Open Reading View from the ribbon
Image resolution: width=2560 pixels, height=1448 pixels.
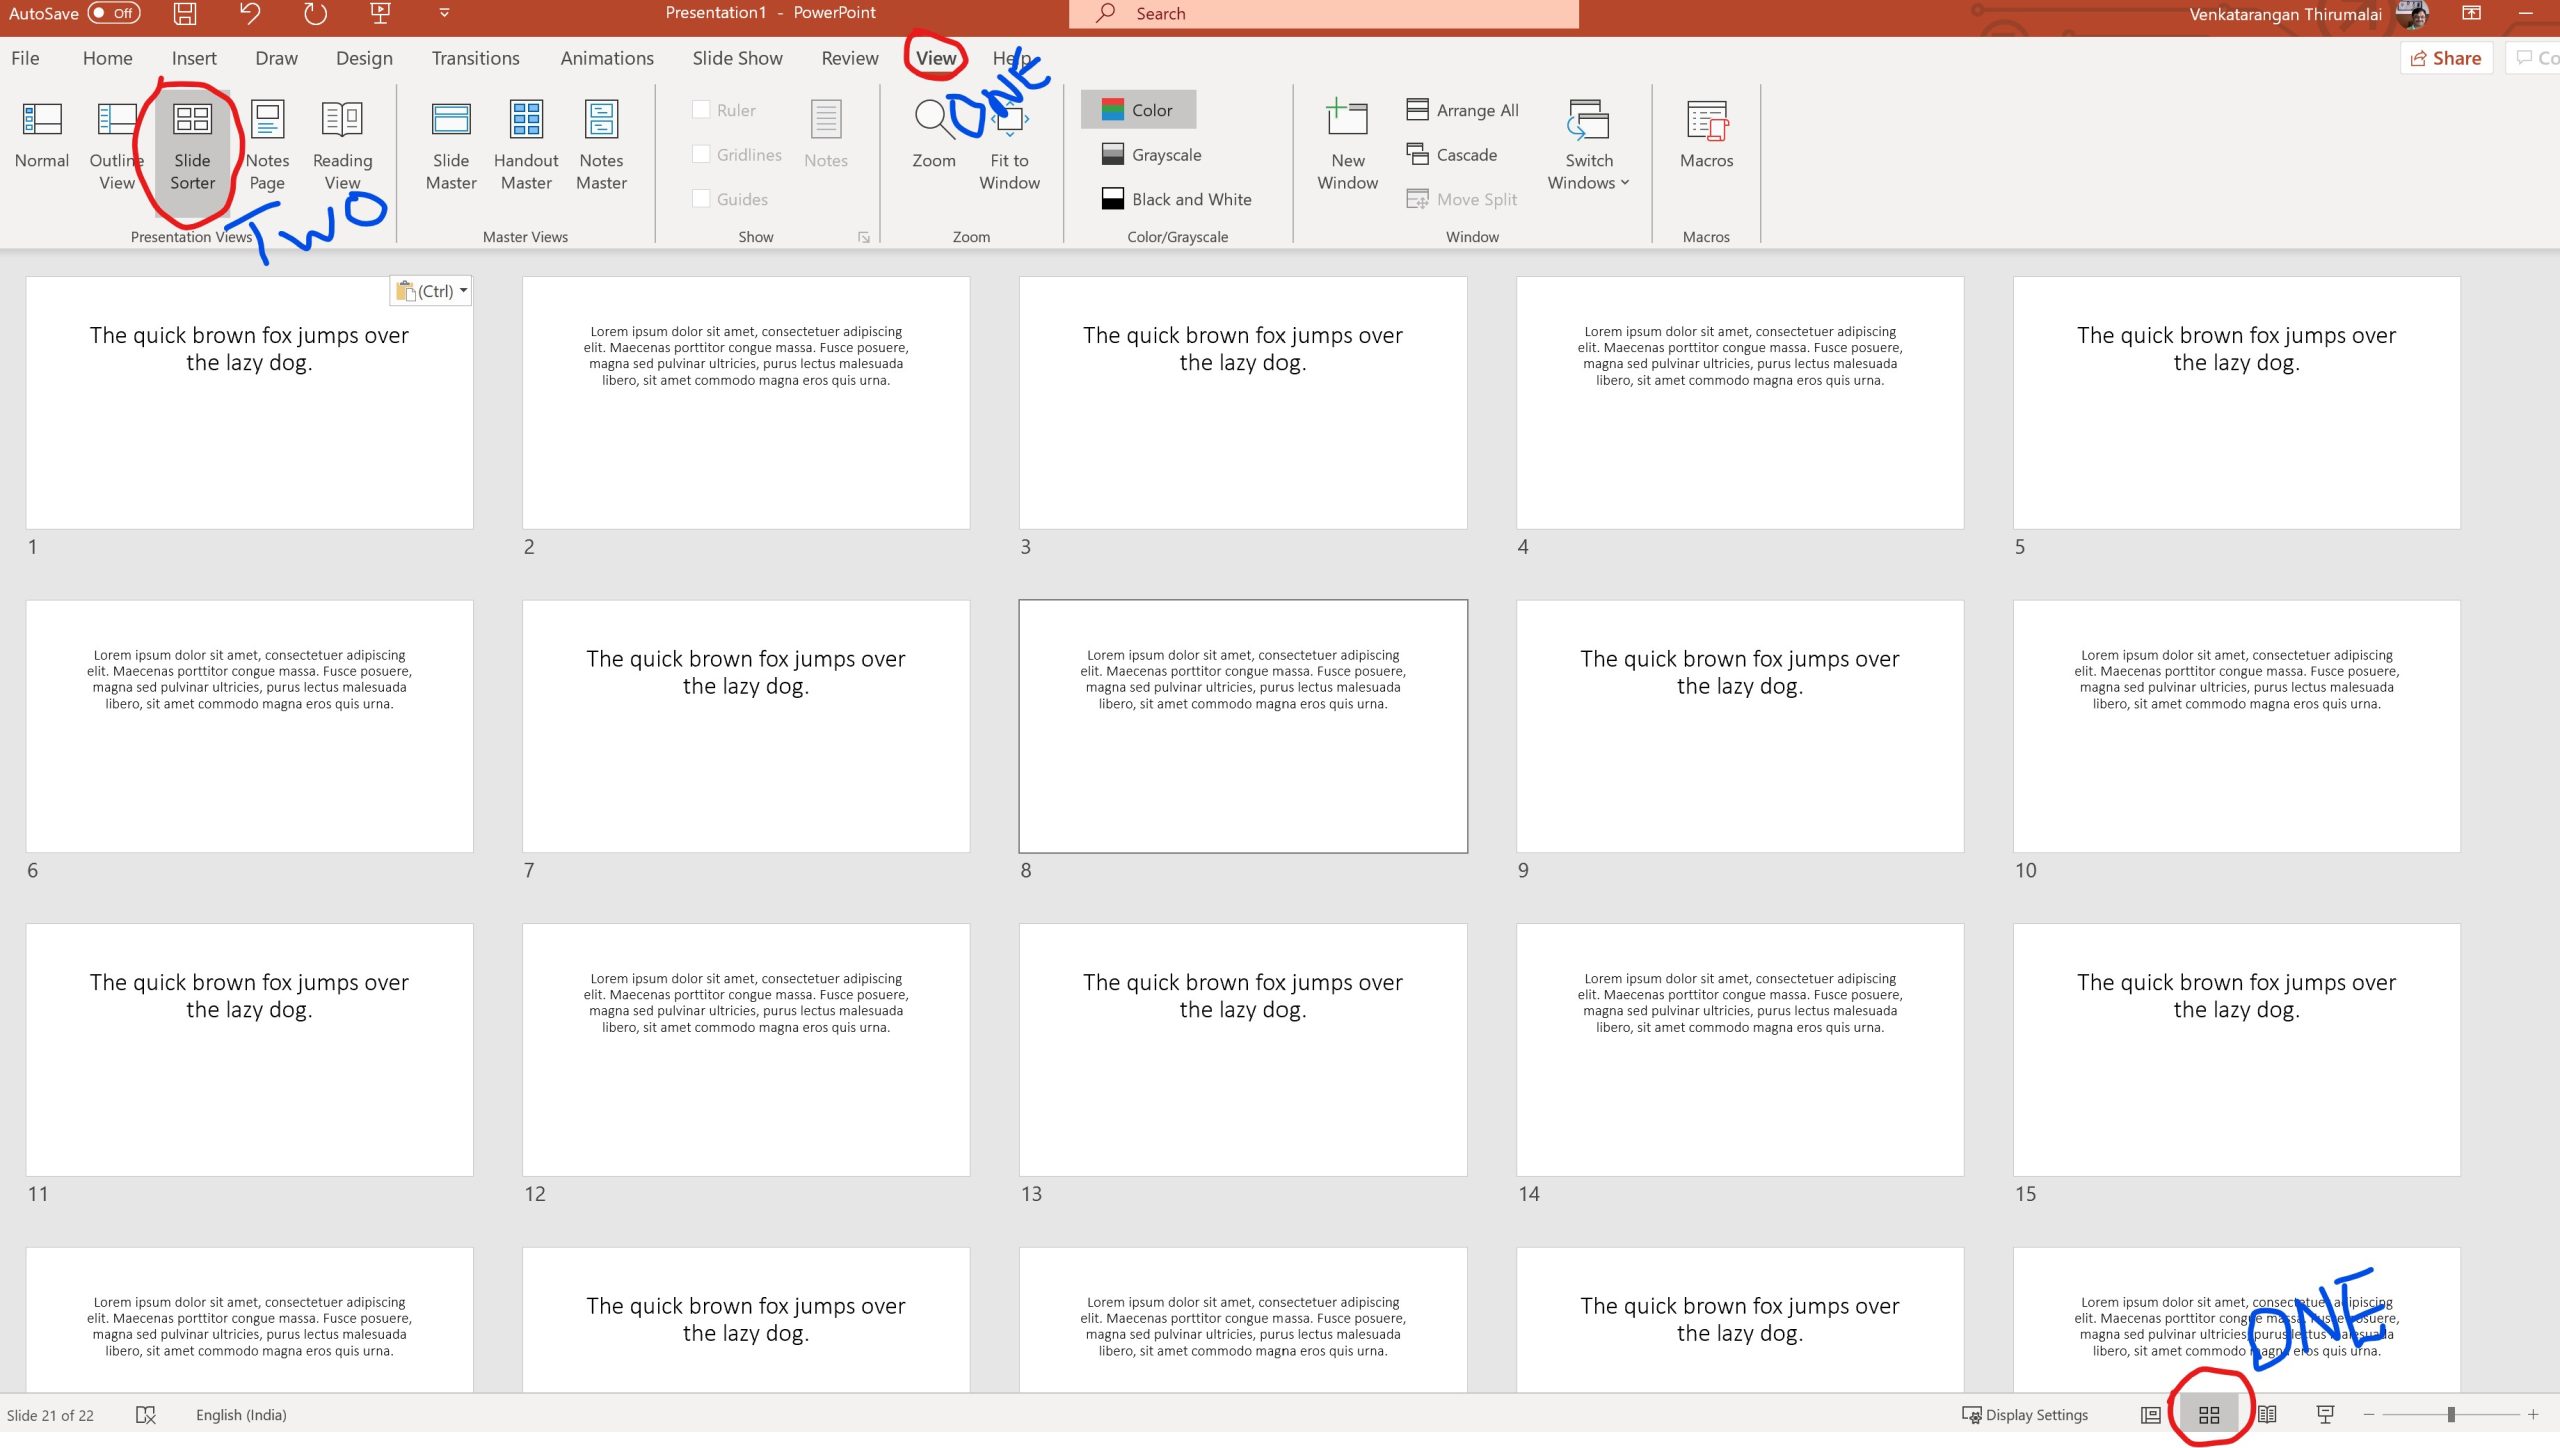click(341, 143)
